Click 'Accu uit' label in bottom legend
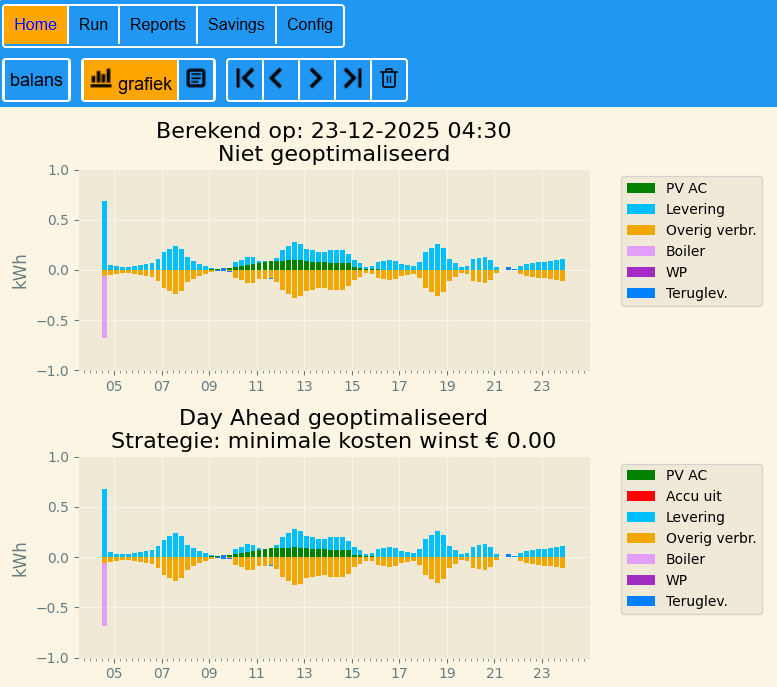Image resolution: width=777 pixels, height=687 pixels. [x=694, y=496]
